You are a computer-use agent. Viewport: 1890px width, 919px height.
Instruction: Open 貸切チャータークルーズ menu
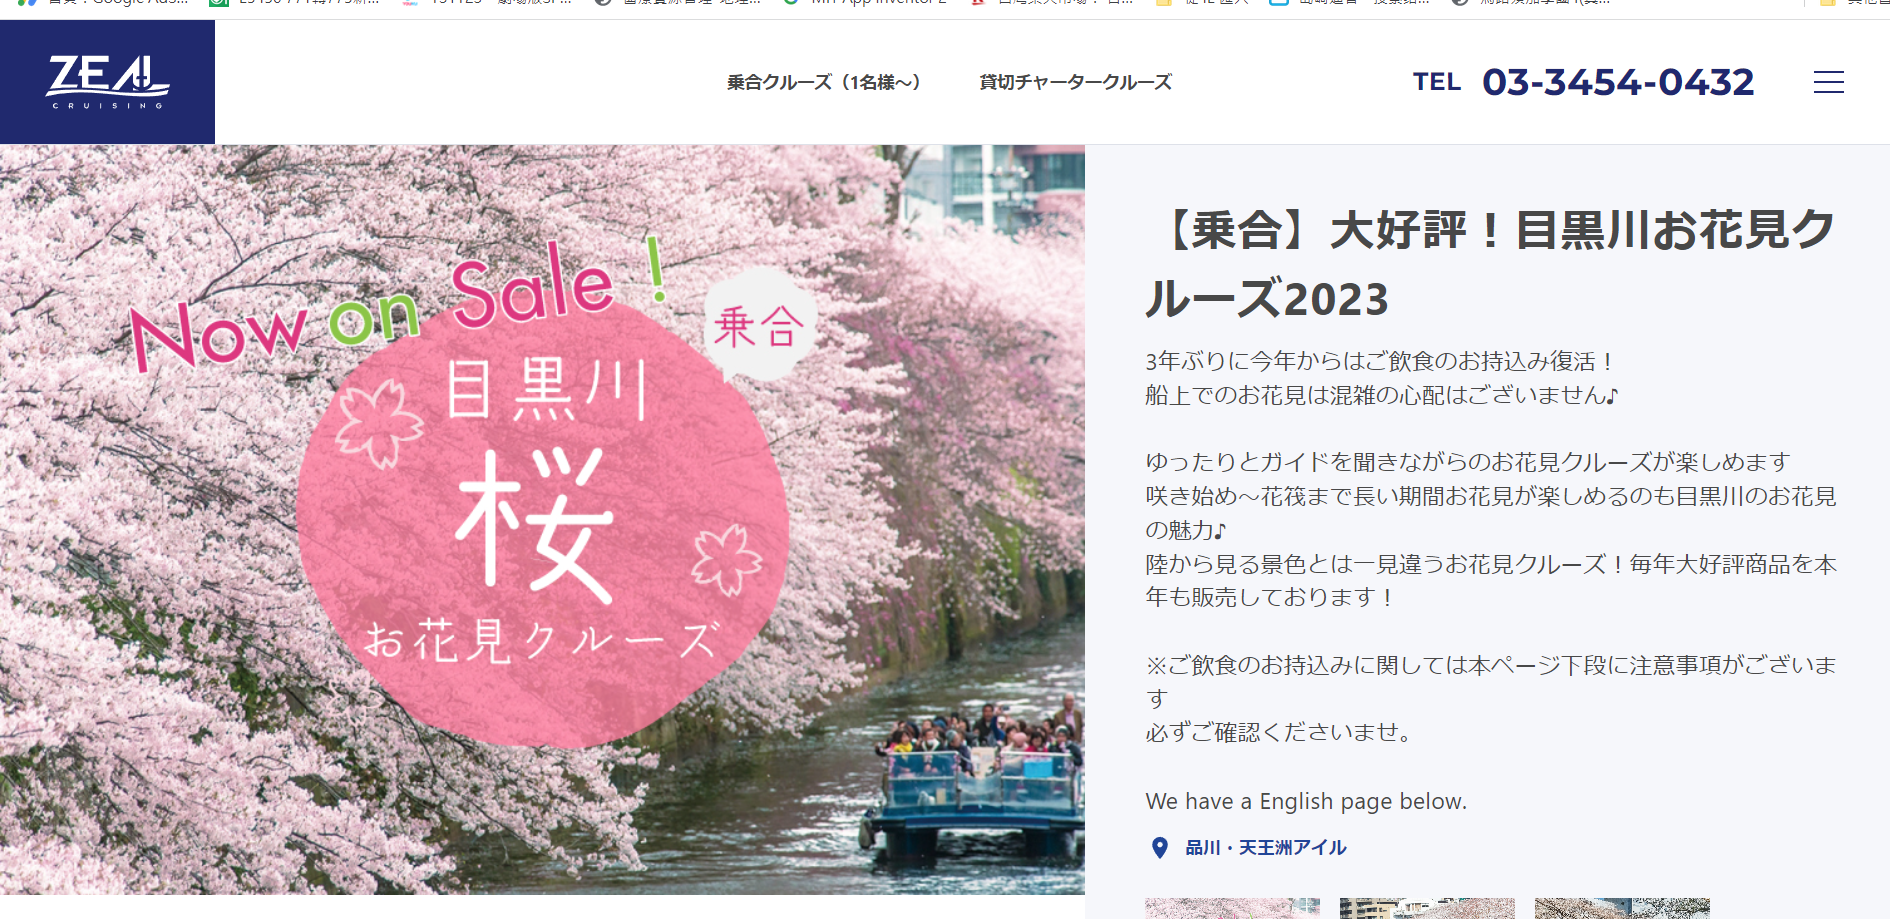tap(1075, 82)
